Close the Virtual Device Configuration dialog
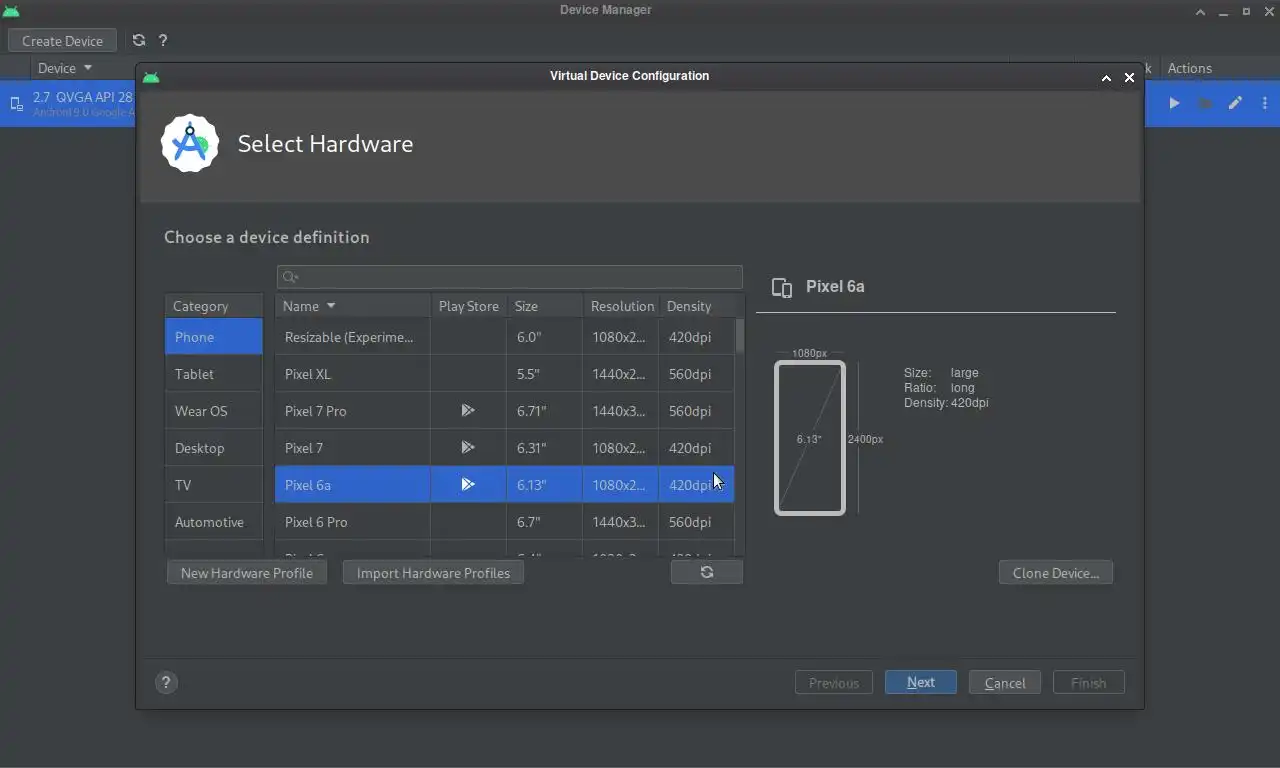 pos(1129,77)
